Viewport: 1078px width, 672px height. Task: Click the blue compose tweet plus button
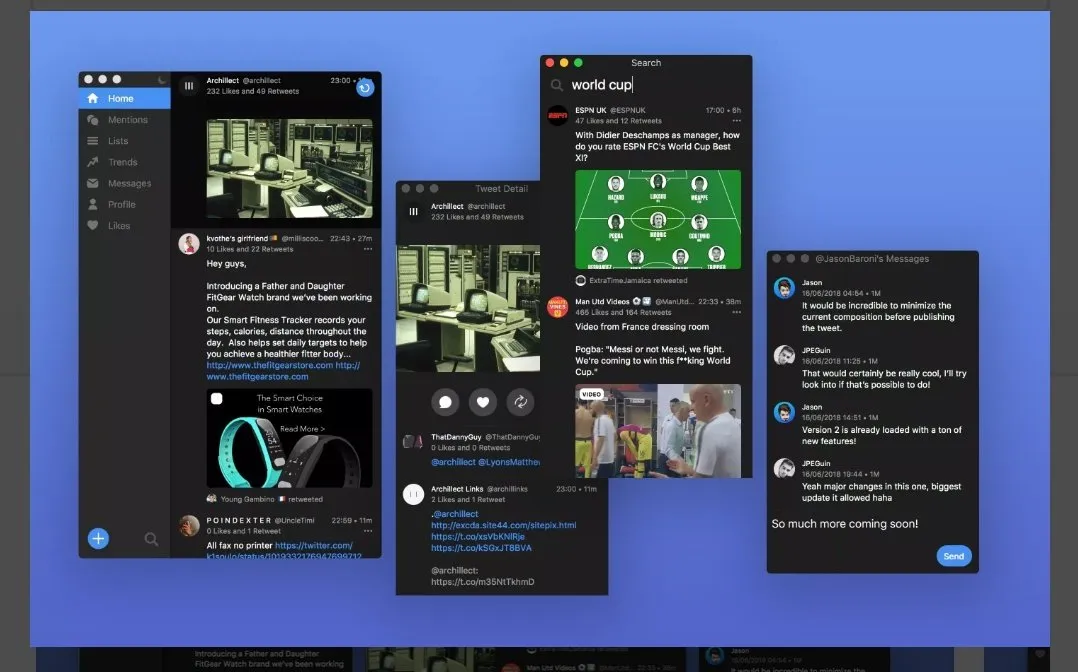tap(98, 539)
